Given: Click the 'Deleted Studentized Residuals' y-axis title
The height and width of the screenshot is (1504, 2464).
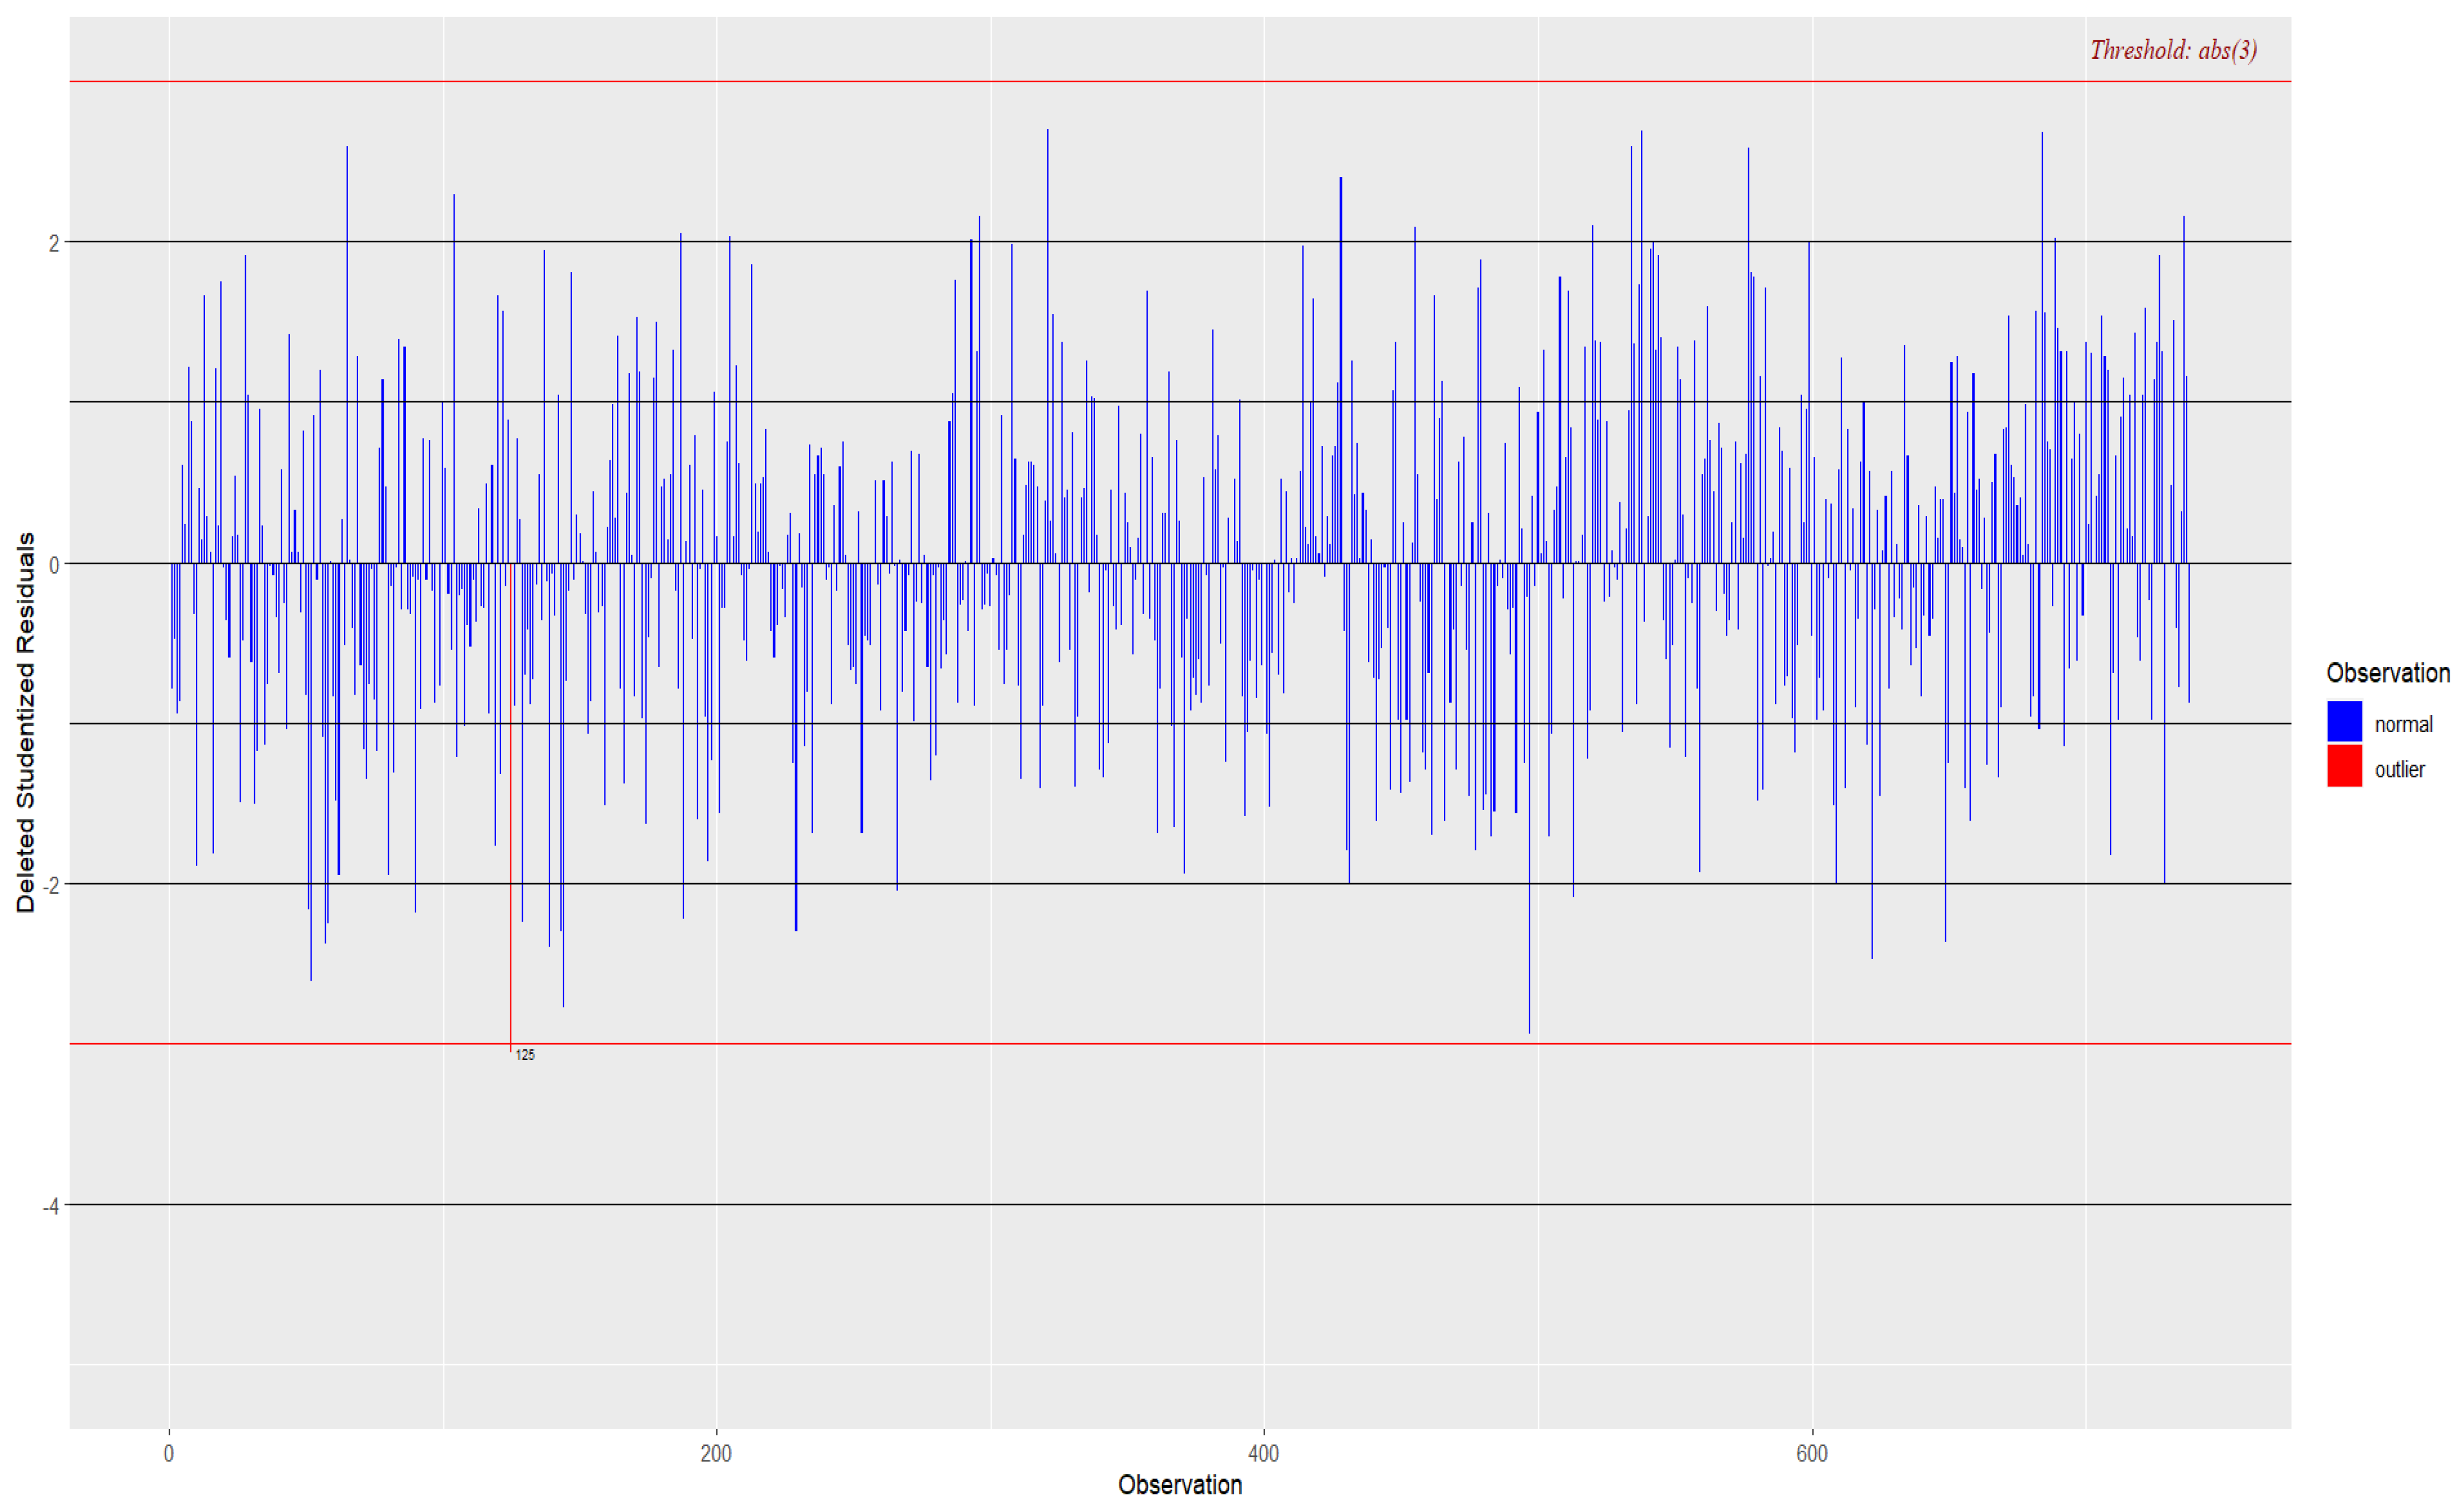Looking at the screenshot, I should [25, 722].
